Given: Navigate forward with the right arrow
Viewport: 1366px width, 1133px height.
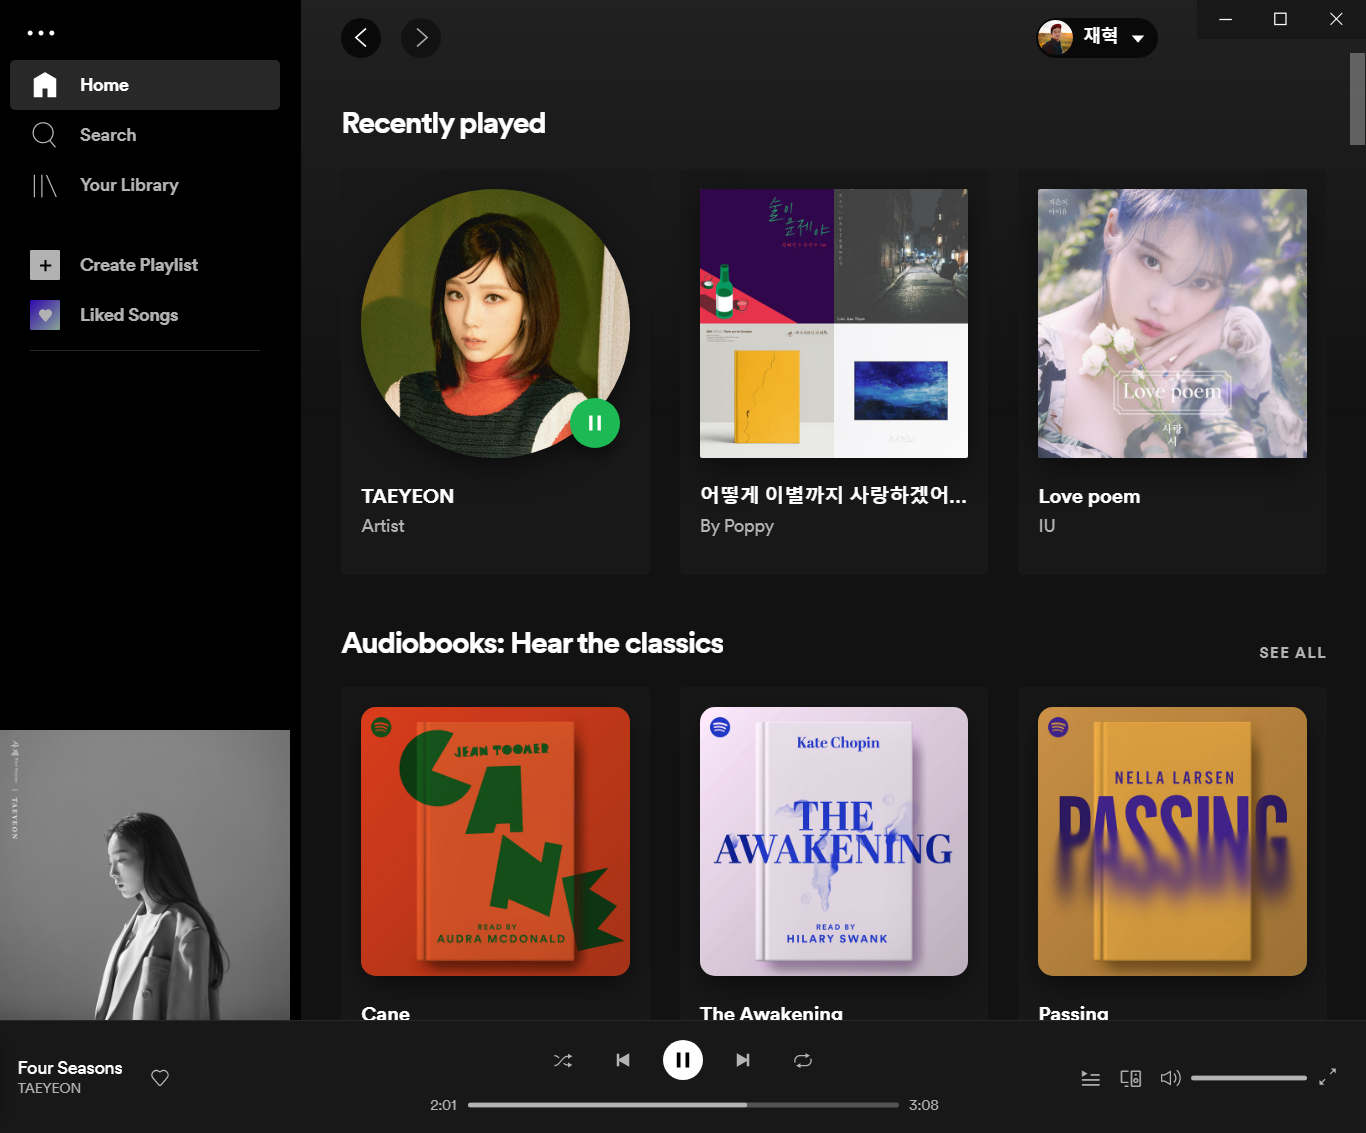Looking at the screenshot, I should point(421,38).
